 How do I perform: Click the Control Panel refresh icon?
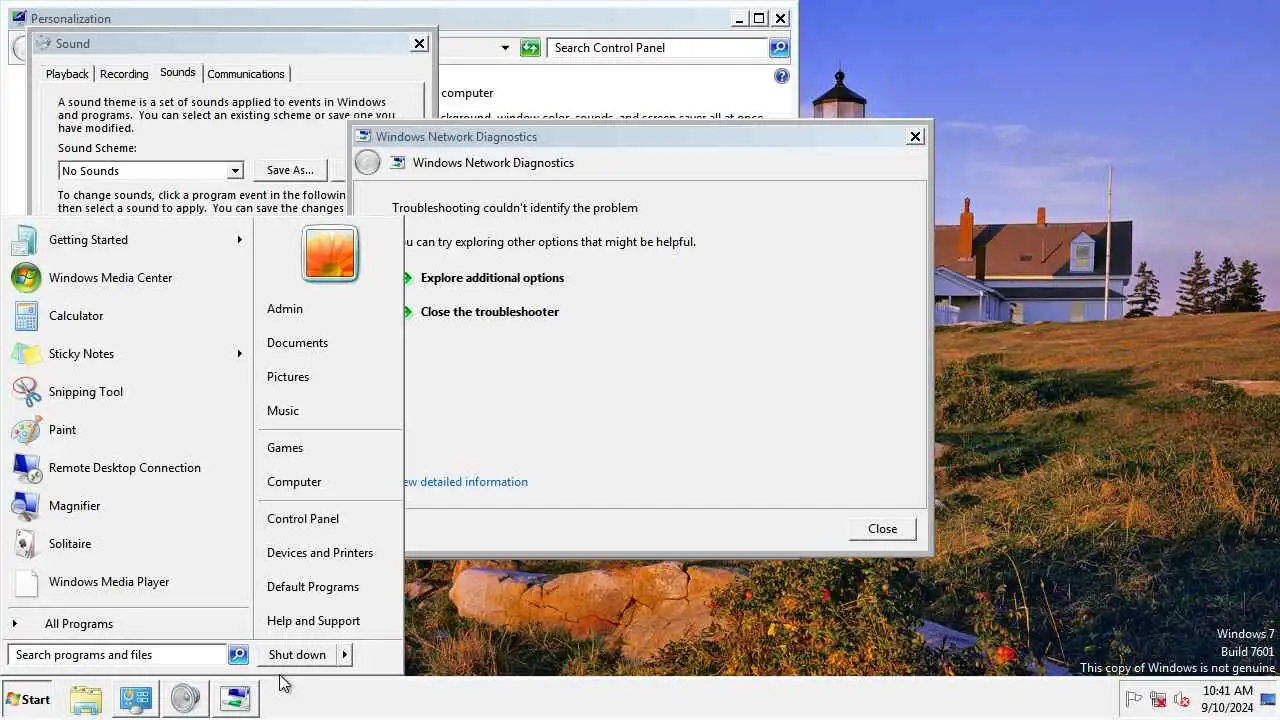(530, 48)
